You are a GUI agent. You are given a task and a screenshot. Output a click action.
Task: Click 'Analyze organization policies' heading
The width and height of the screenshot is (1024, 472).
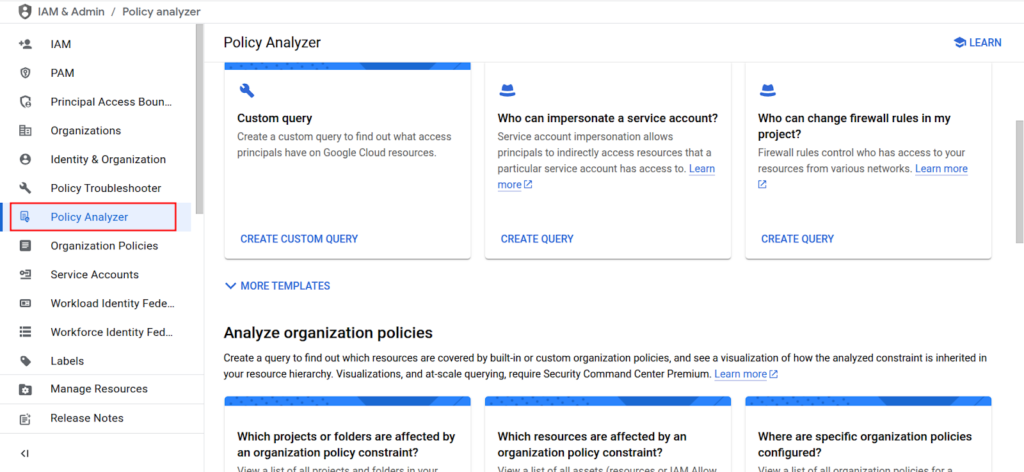[x=328, y=333]
